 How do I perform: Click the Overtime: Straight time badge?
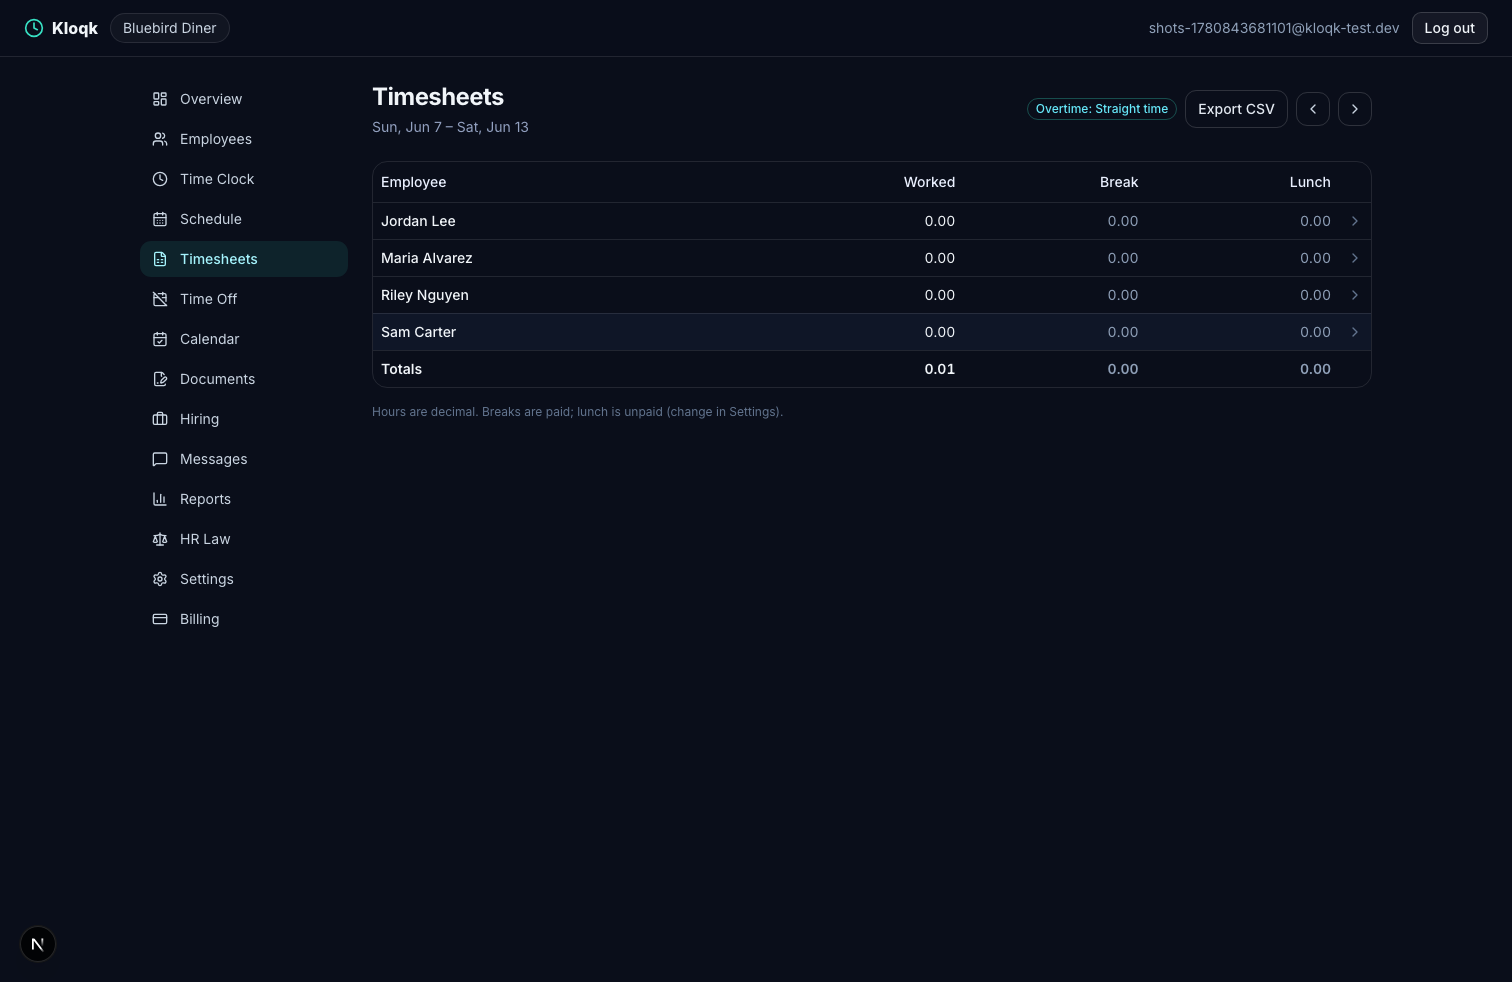pyautogui.click(x=1102, y=109)
